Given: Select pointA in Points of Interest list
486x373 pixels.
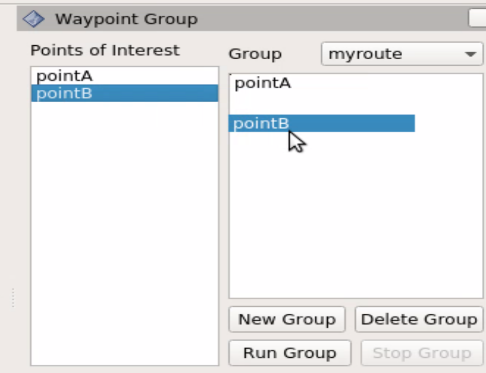Looking at the screenshot, I should click(125, 76).
